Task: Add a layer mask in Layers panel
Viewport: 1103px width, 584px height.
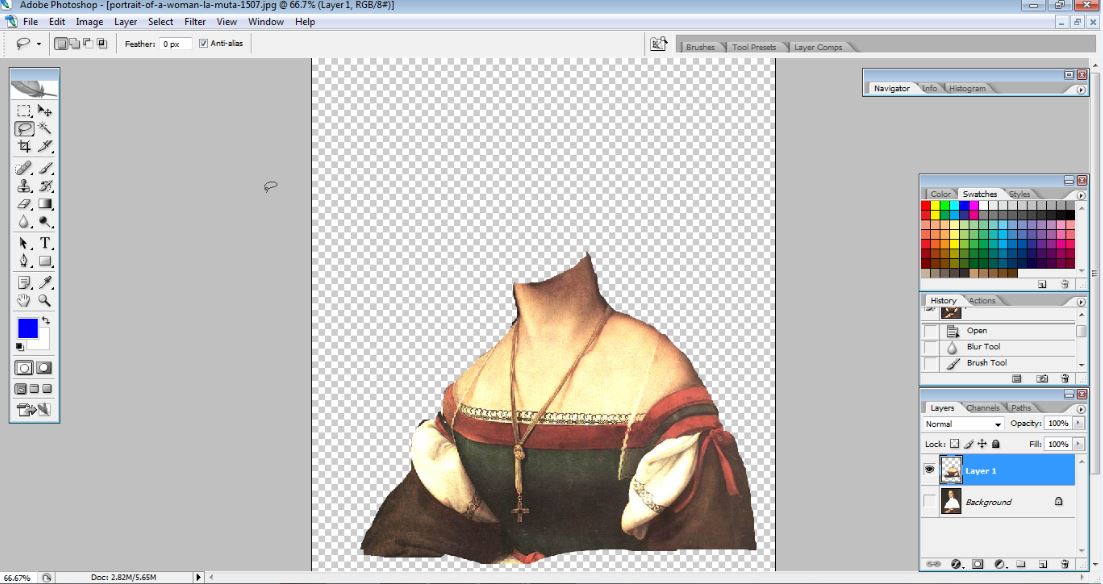Action: (978, 564)
